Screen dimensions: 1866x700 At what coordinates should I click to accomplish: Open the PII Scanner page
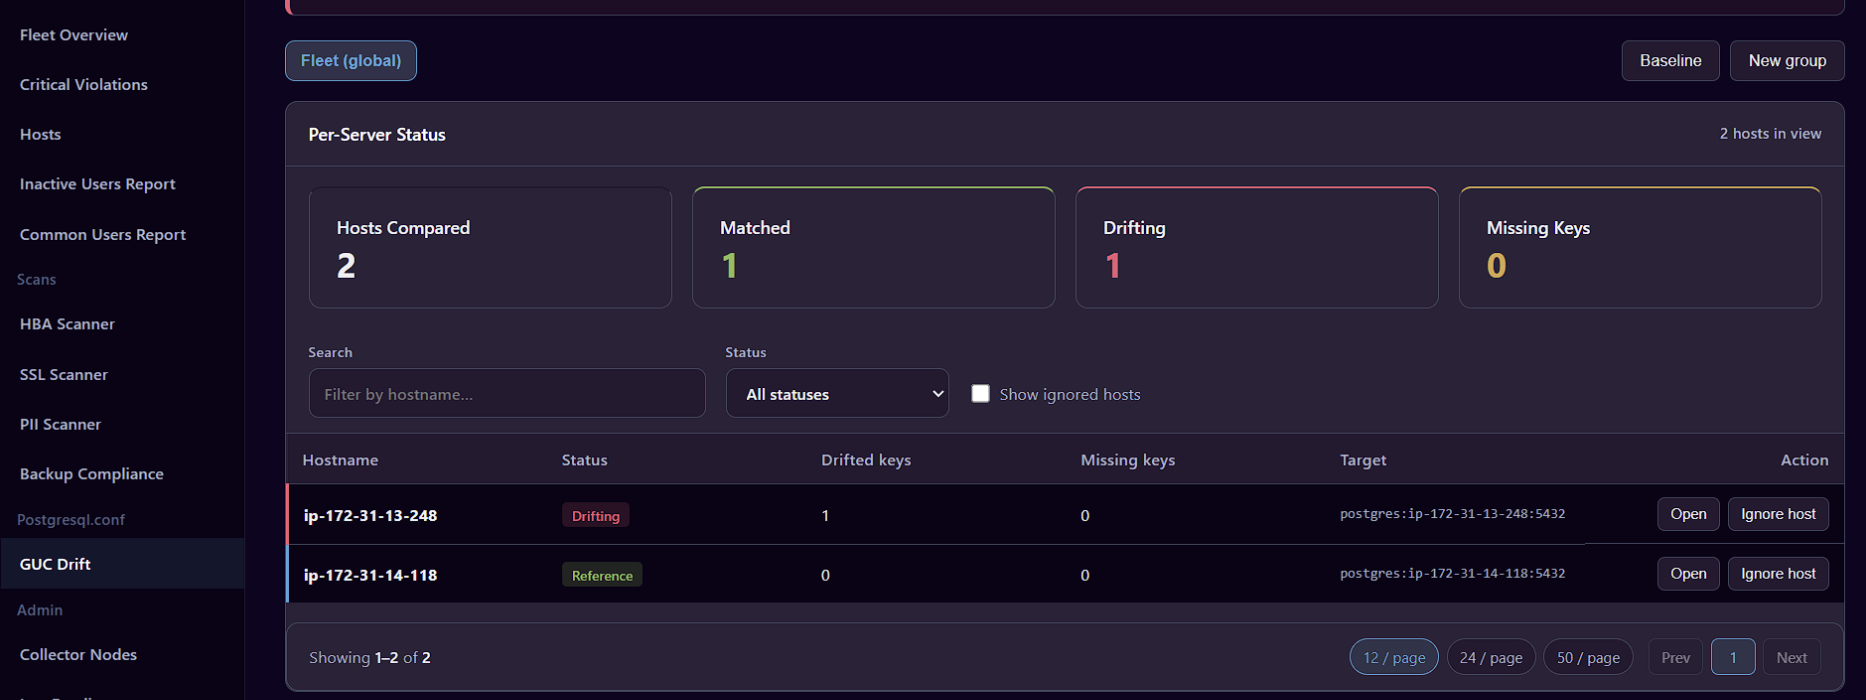60,425
